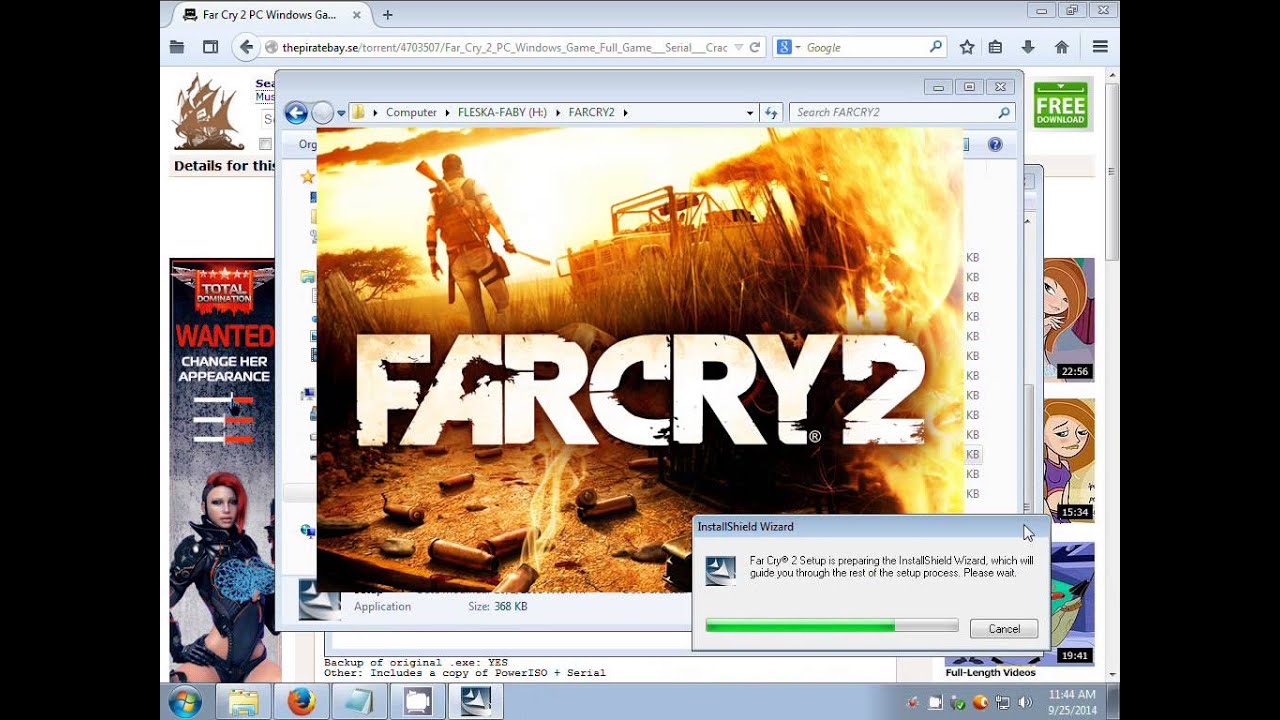Click the network tray icon

(x=1002, y=702)
